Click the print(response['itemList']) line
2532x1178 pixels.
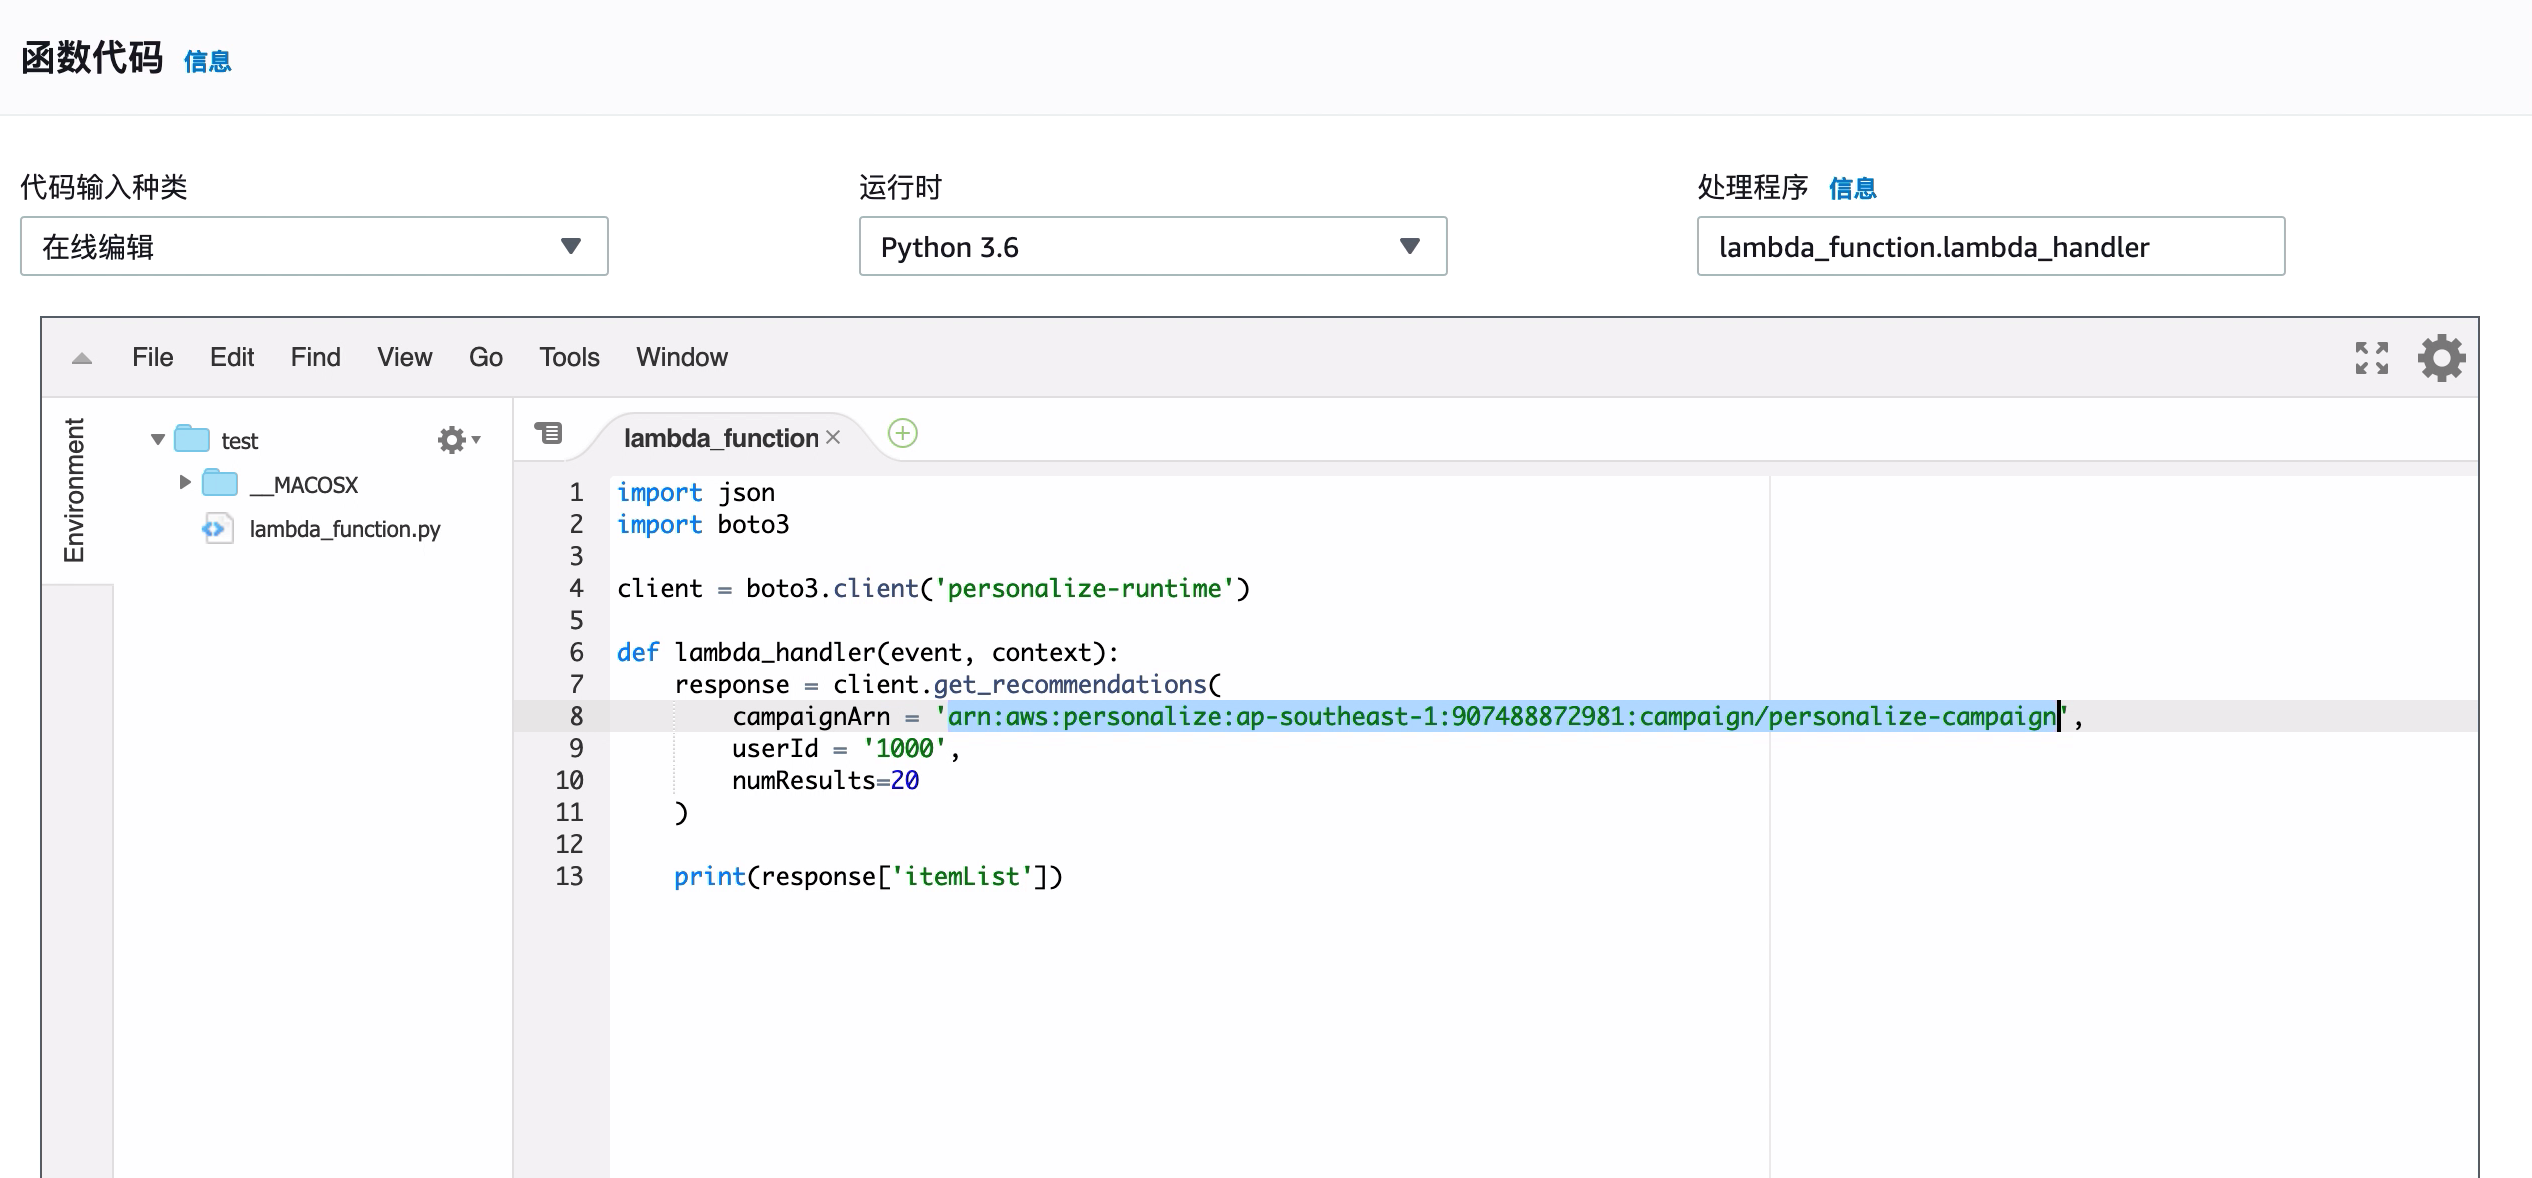point(868,876)
